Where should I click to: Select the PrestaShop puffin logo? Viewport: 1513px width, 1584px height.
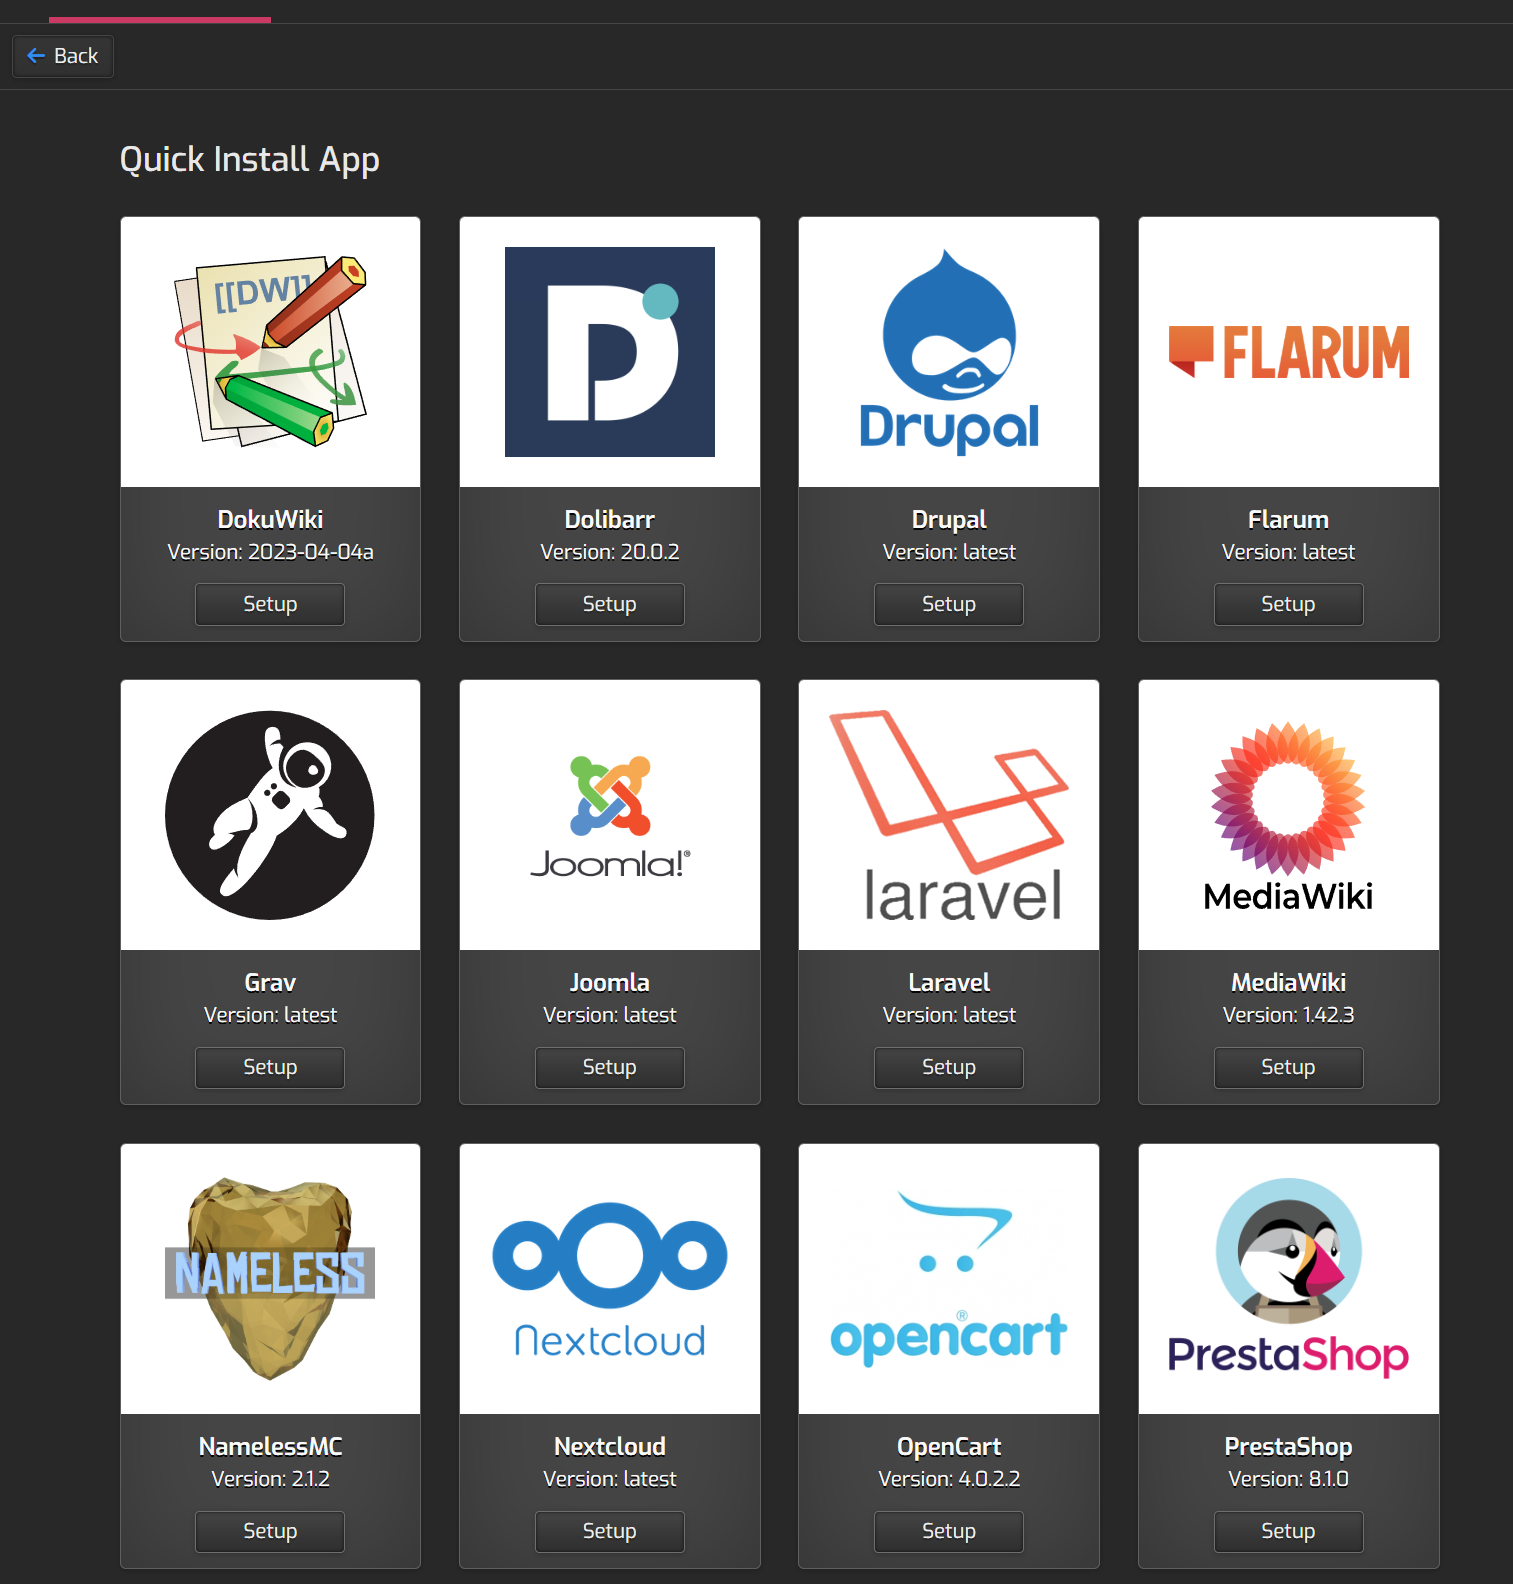[x=1288, y=1278]
